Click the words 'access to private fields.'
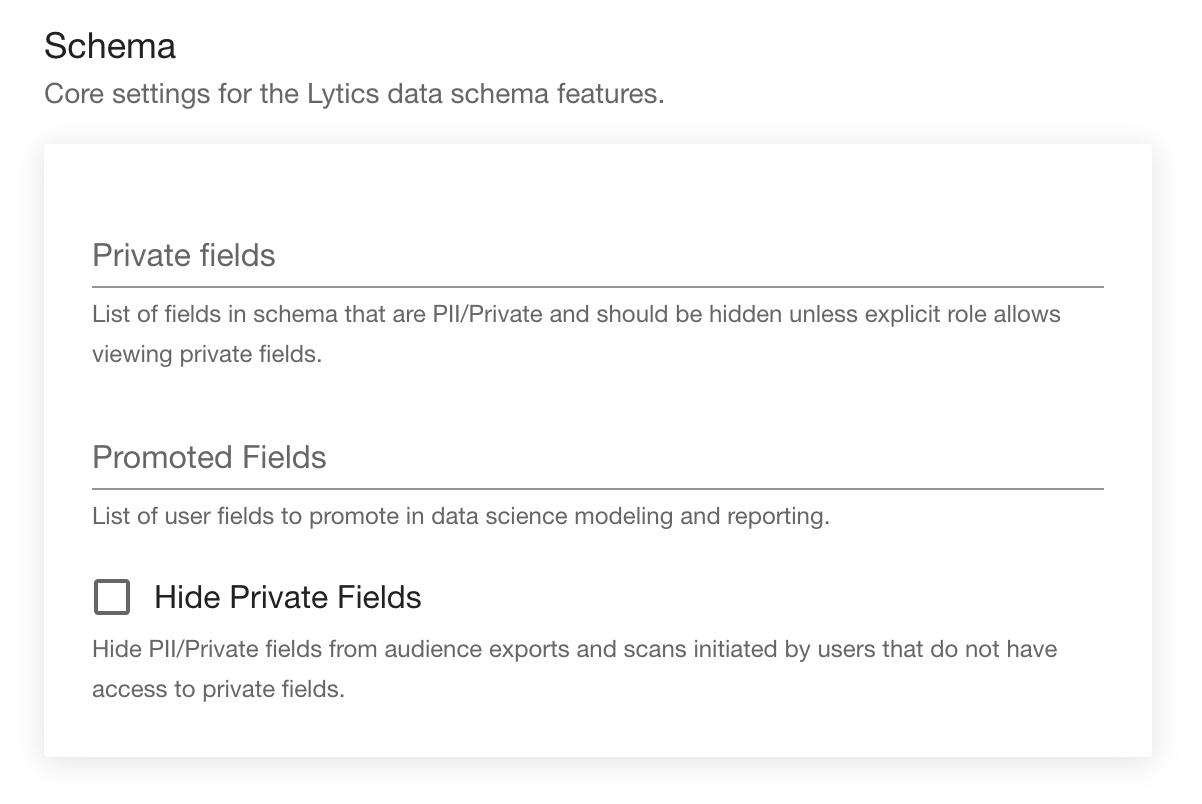The height and width of the screenshot is (804, 1202). pyautogui.click(x=218, y=690)
